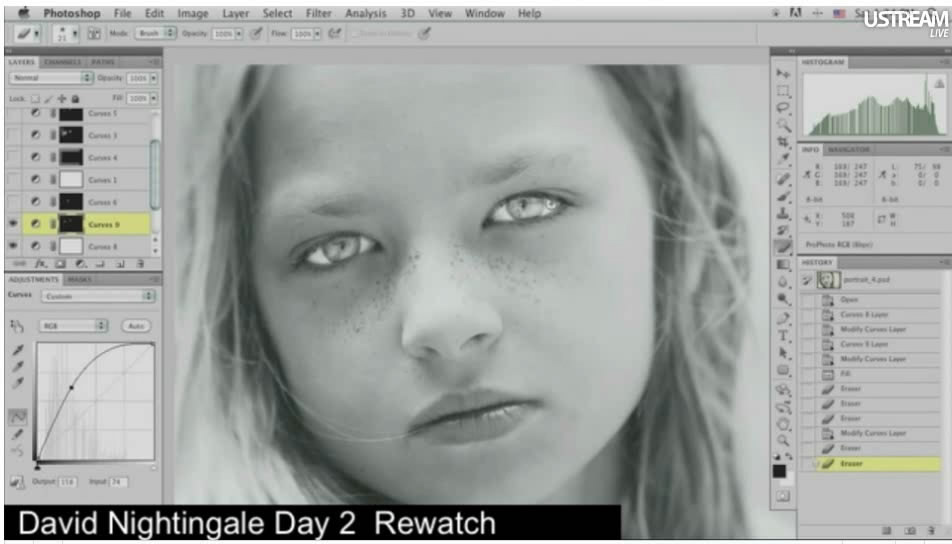Open the layer Fill slider arrow
The image size is (952, 544).
(154, 98)
